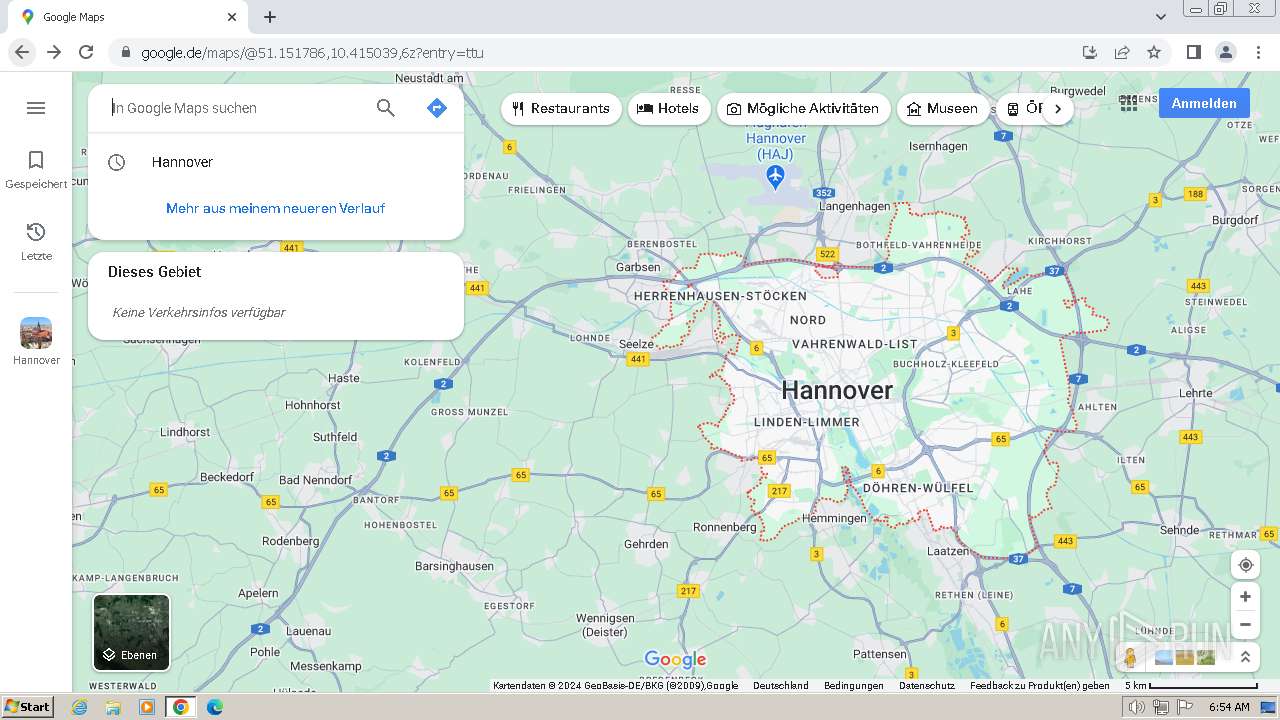Open the Ebenen layers thumbnail

(x=132, y=632)
